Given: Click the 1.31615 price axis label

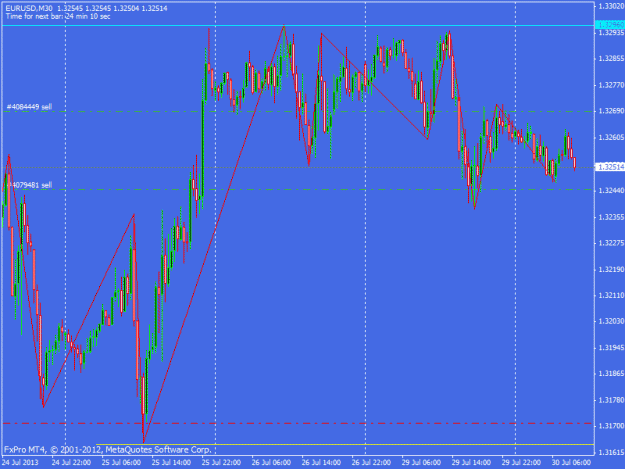Looking at the screenshot, I should [x=611, y=453].
